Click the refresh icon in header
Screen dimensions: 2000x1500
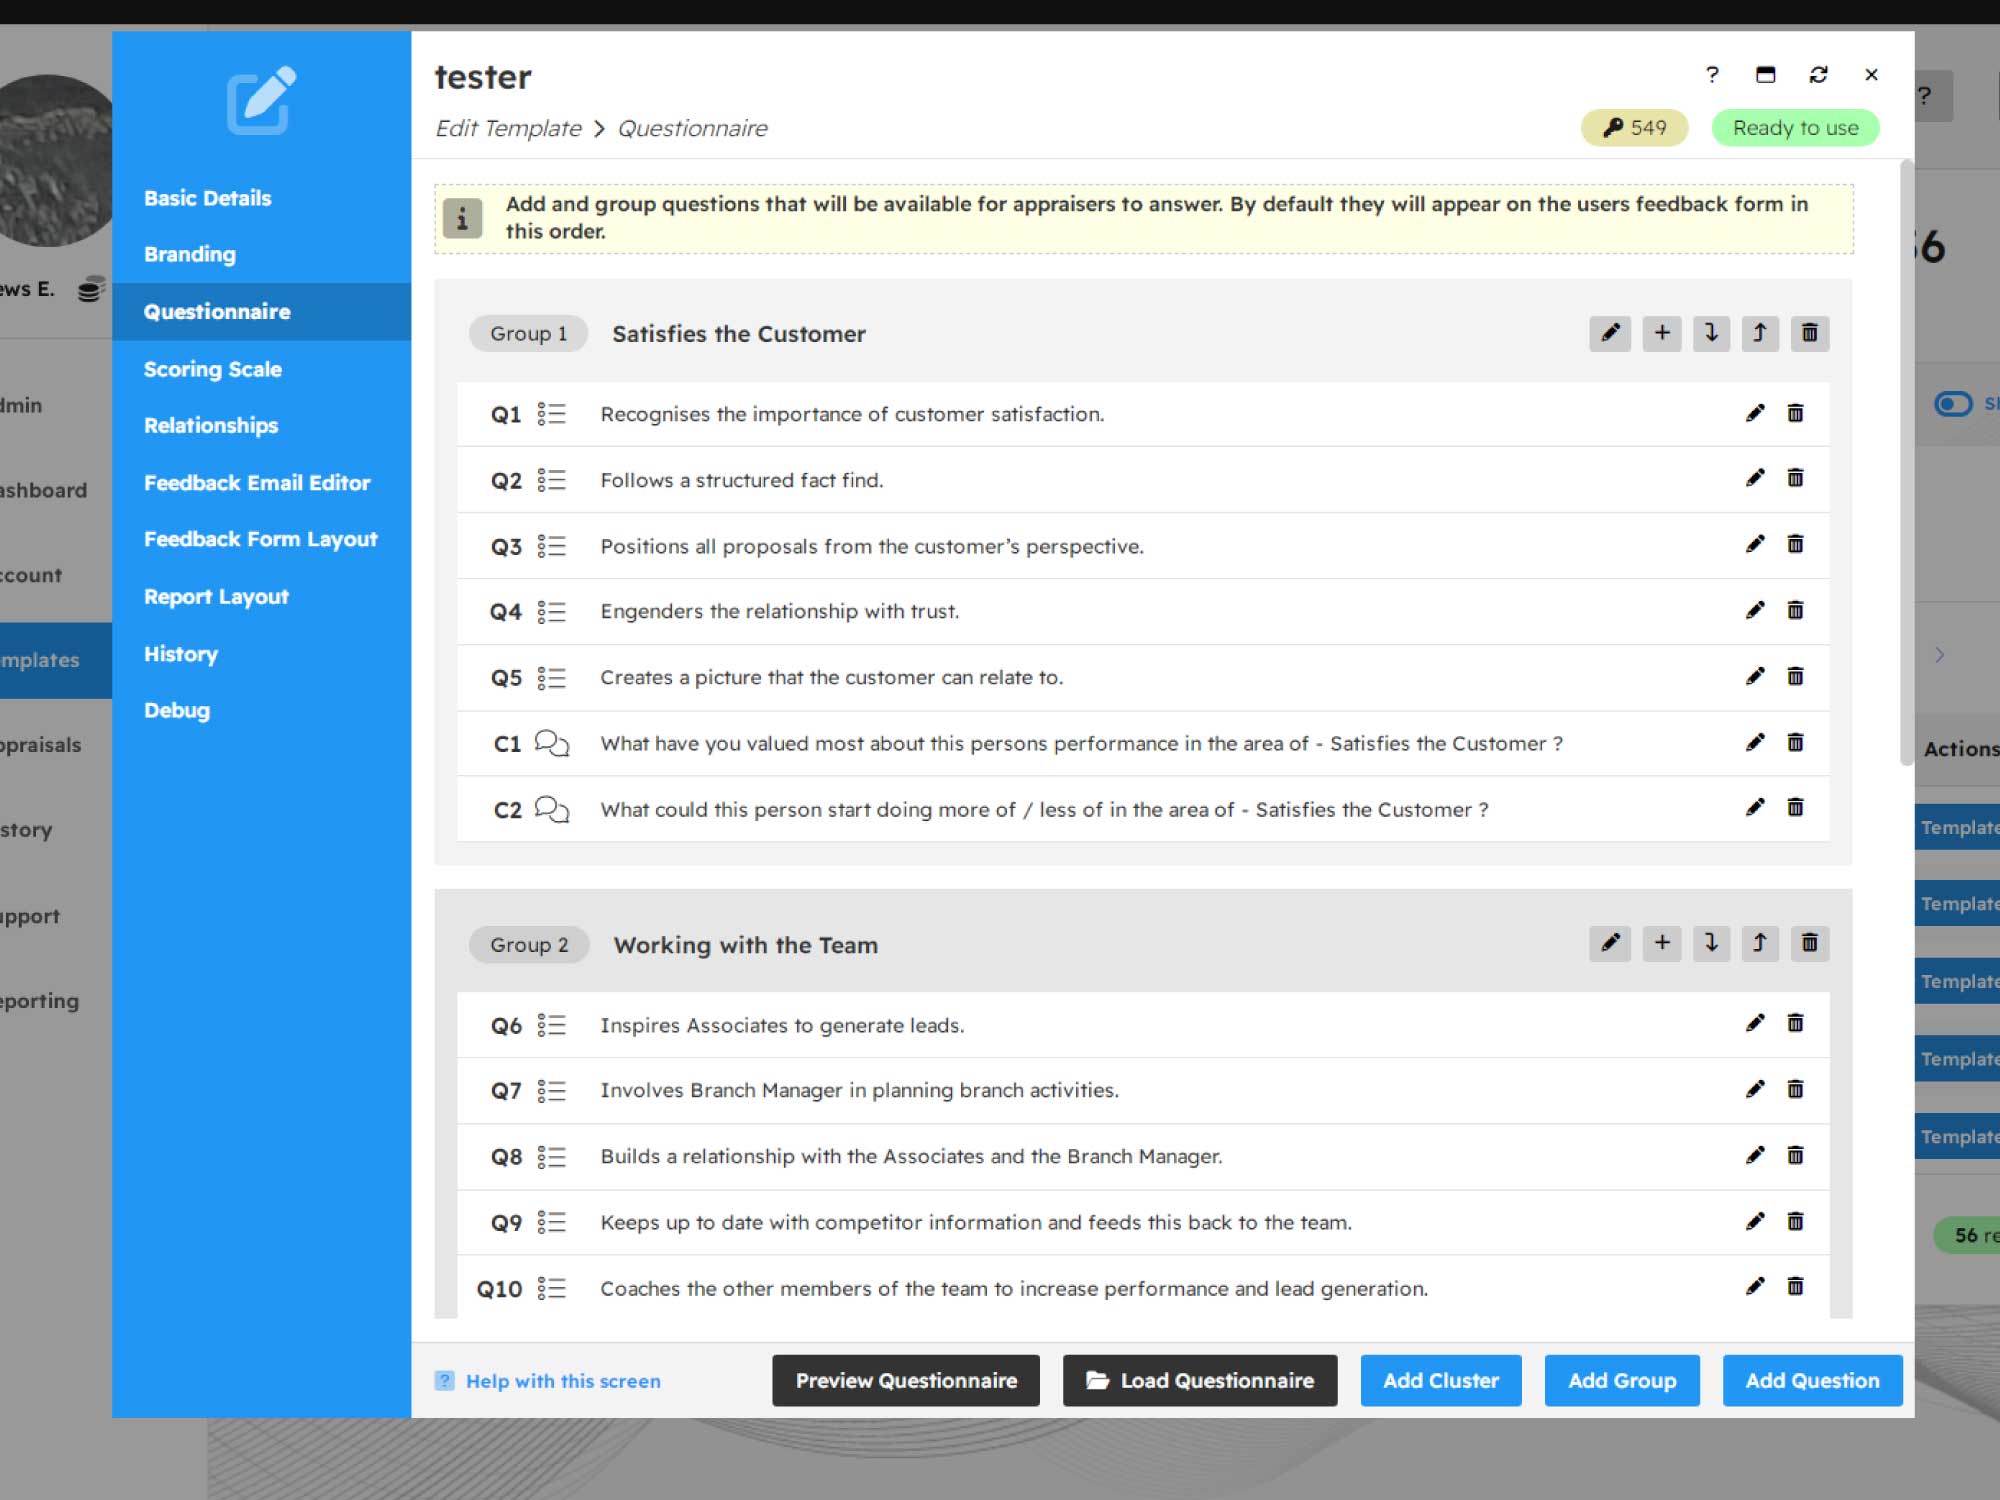[x=1818, y=75]
